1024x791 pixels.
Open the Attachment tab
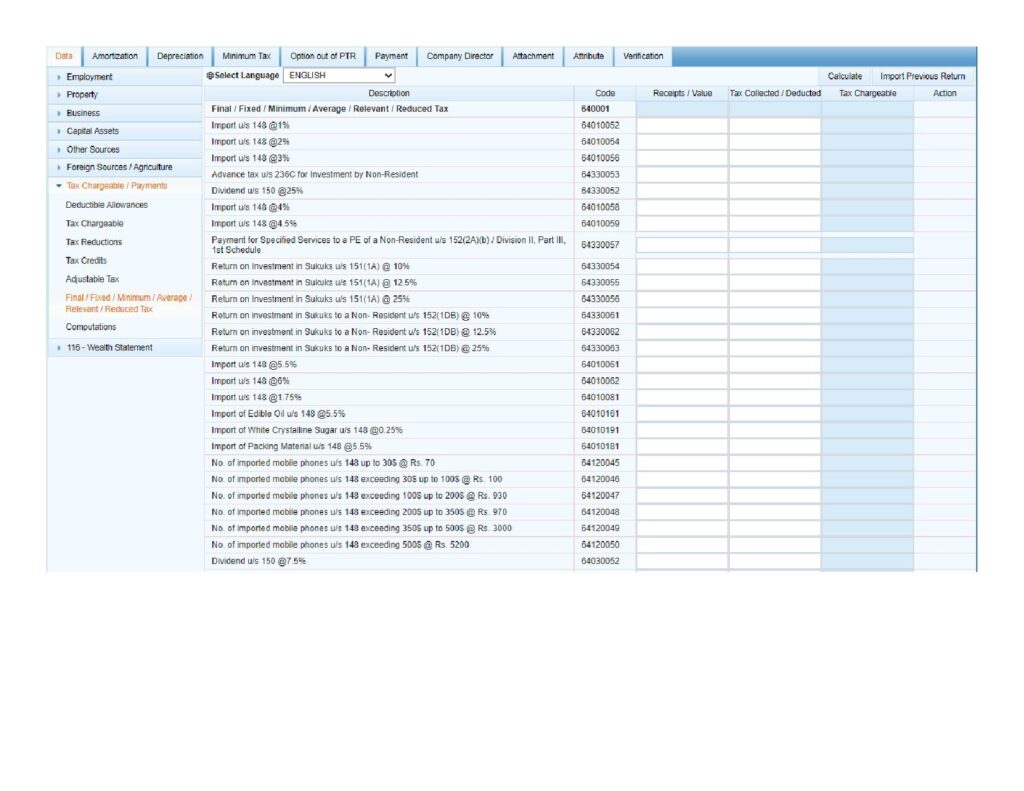point(533,57)
